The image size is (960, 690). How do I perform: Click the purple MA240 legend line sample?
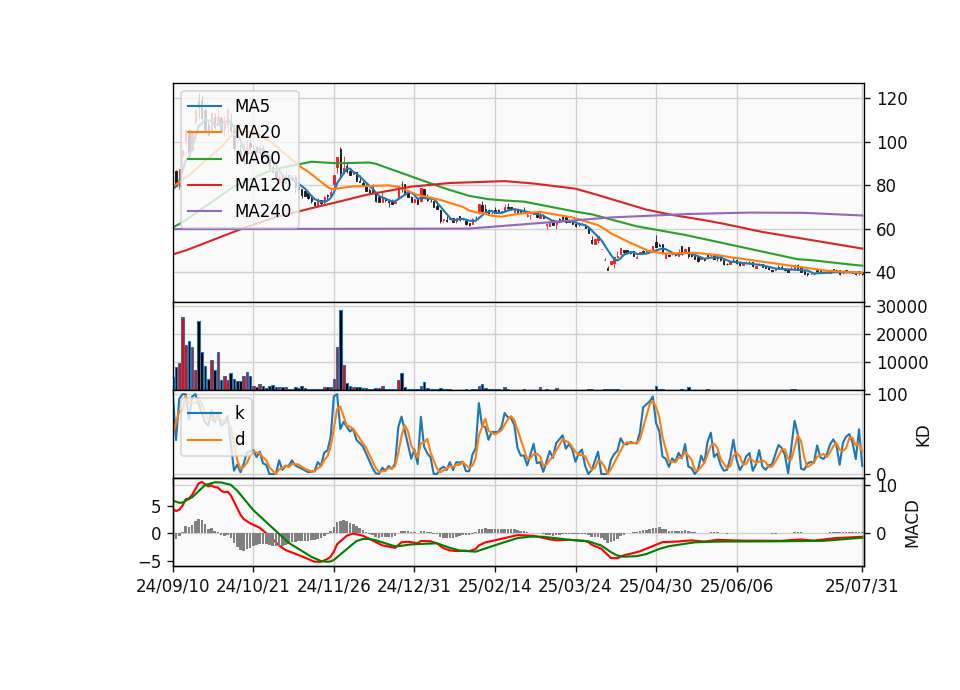pos(204,211)
